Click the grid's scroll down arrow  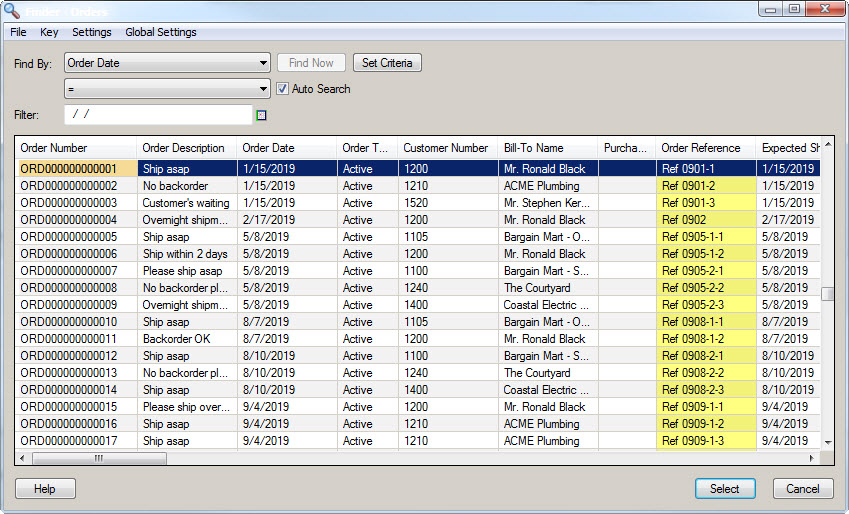pos(828,443)
